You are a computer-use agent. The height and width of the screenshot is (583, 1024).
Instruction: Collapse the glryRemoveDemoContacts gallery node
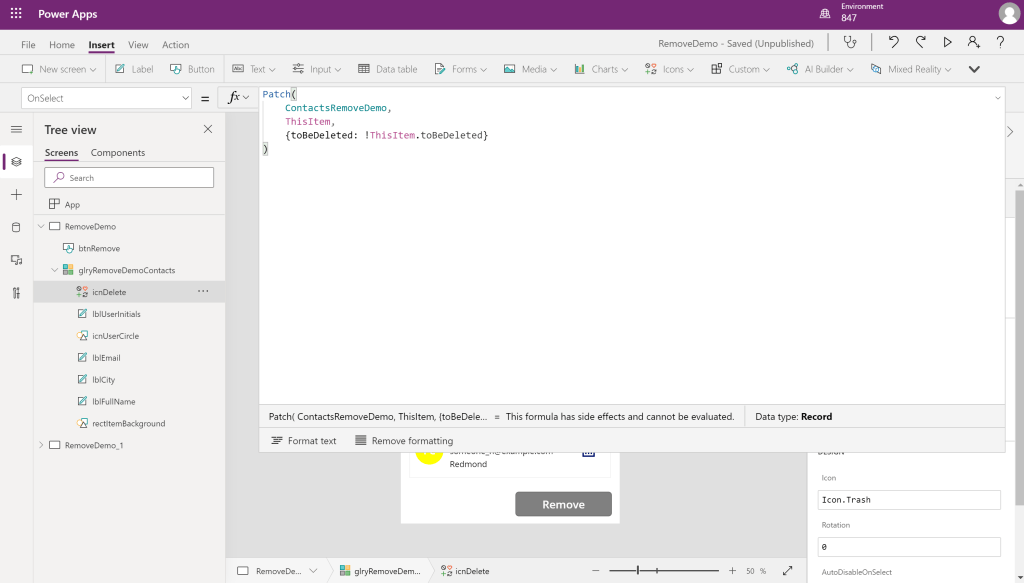tap(55, 270)
